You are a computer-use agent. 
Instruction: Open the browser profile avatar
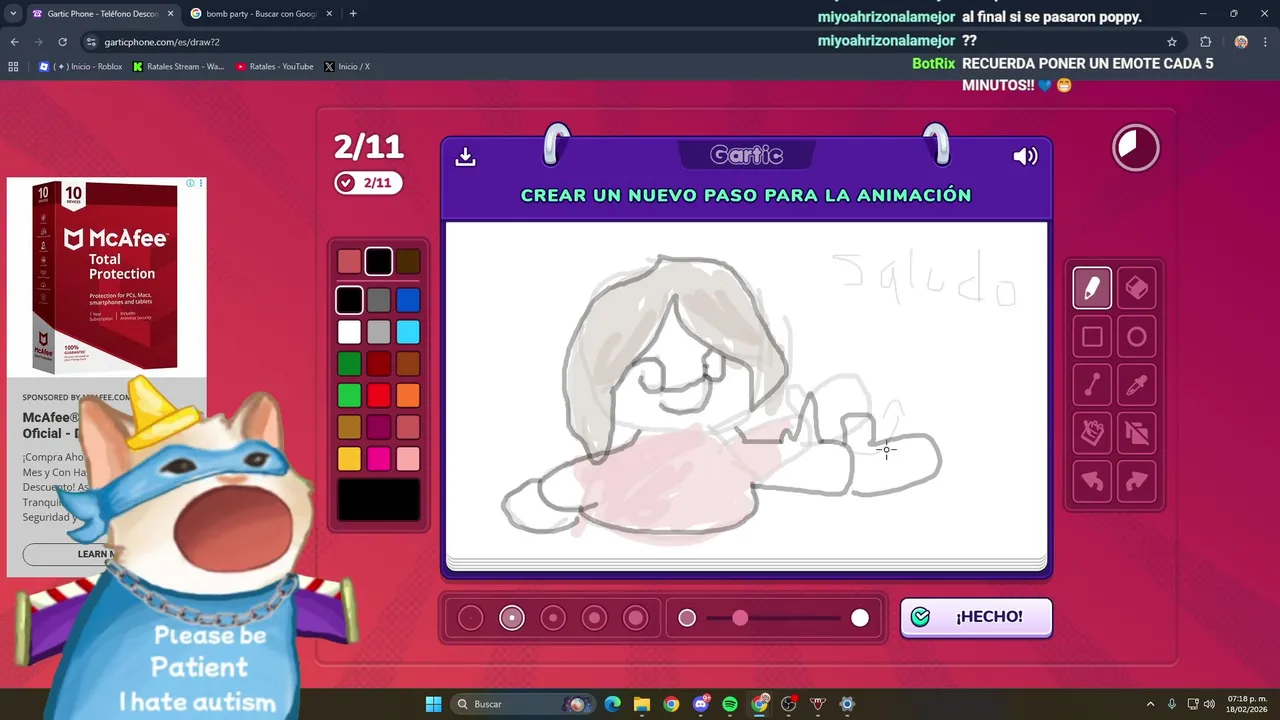coord(1241,42)
